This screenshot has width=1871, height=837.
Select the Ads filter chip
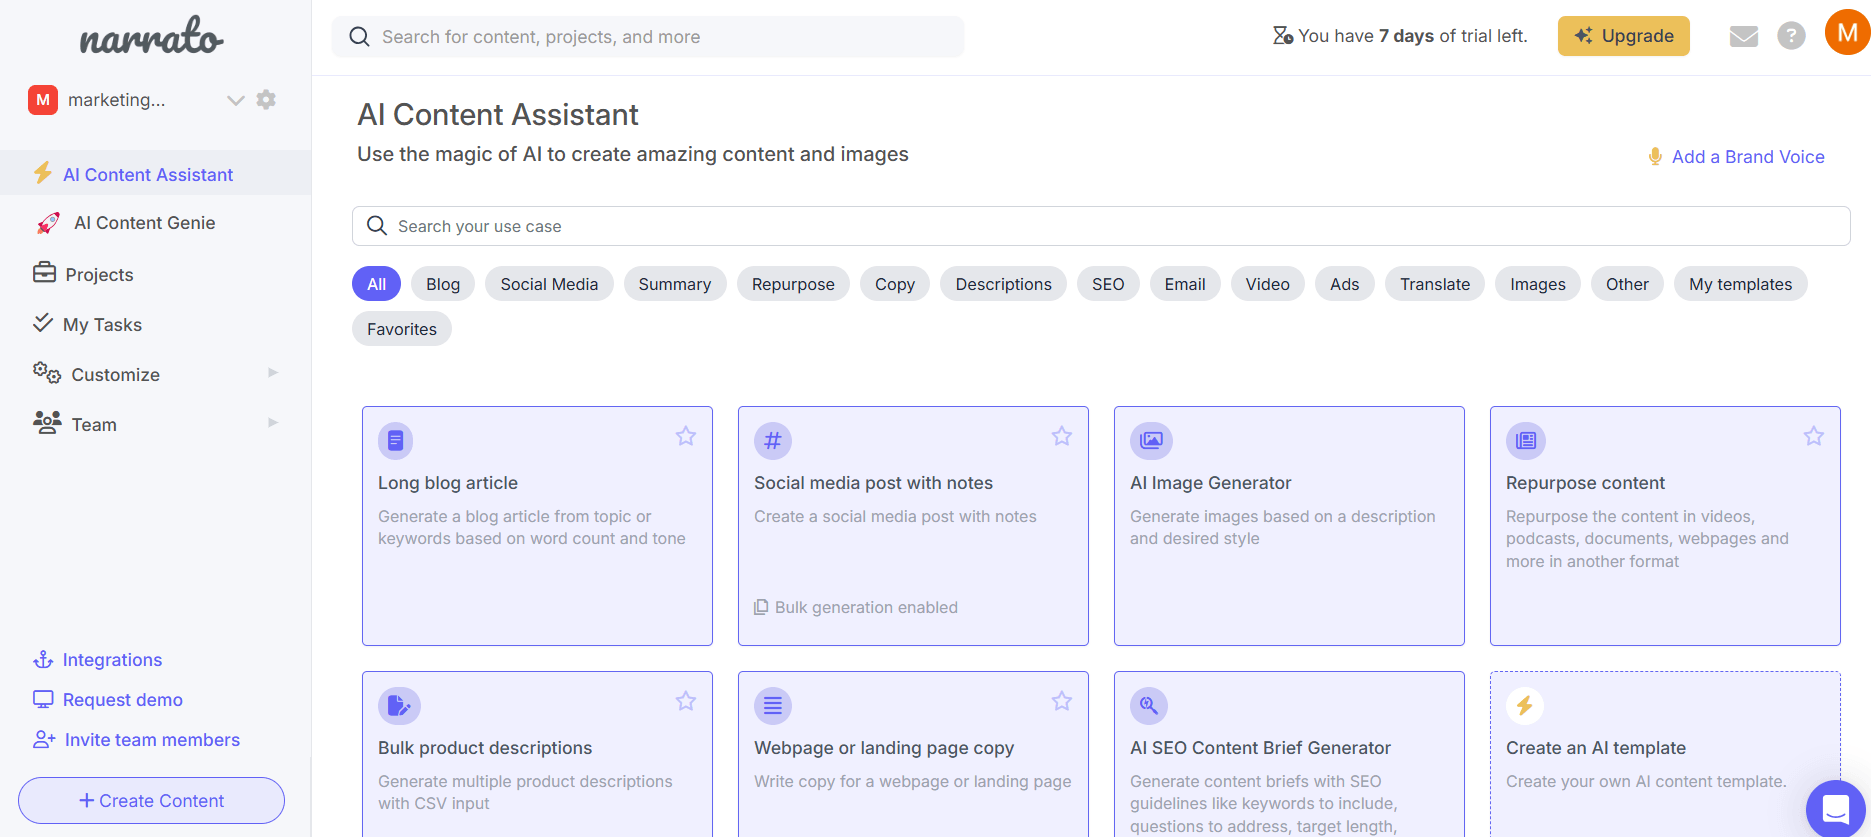(x=1344, y=284)
